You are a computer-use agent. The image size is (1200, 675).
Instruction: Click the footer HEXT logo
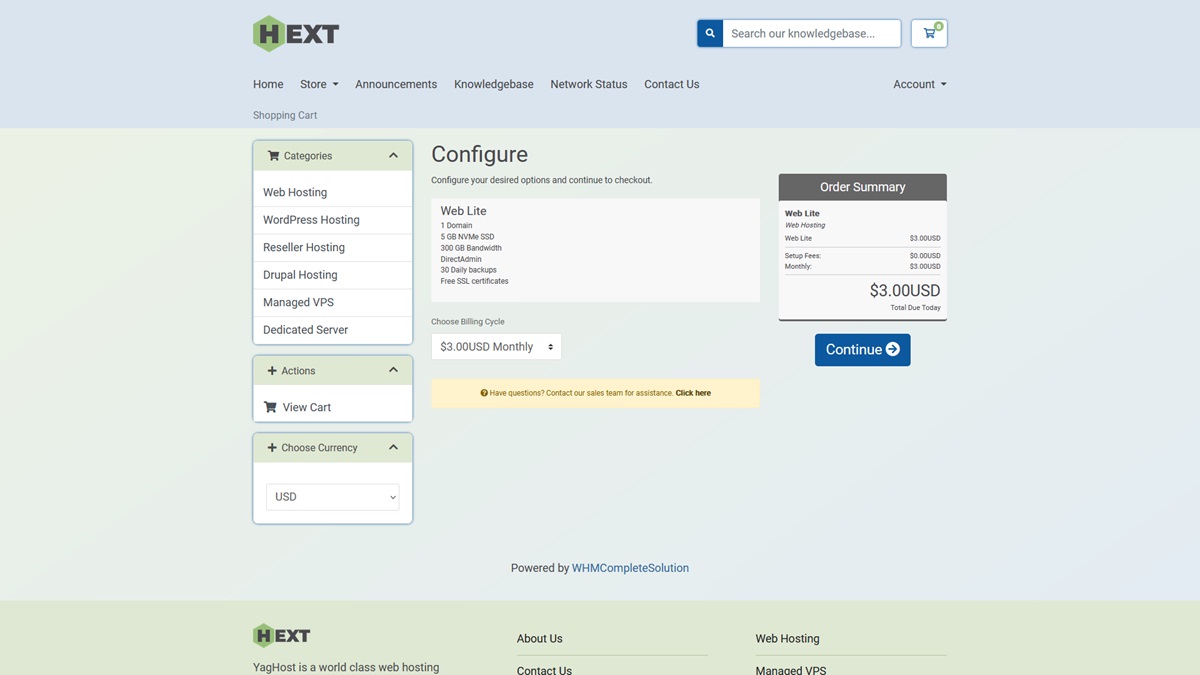click(x=282, y=635)
